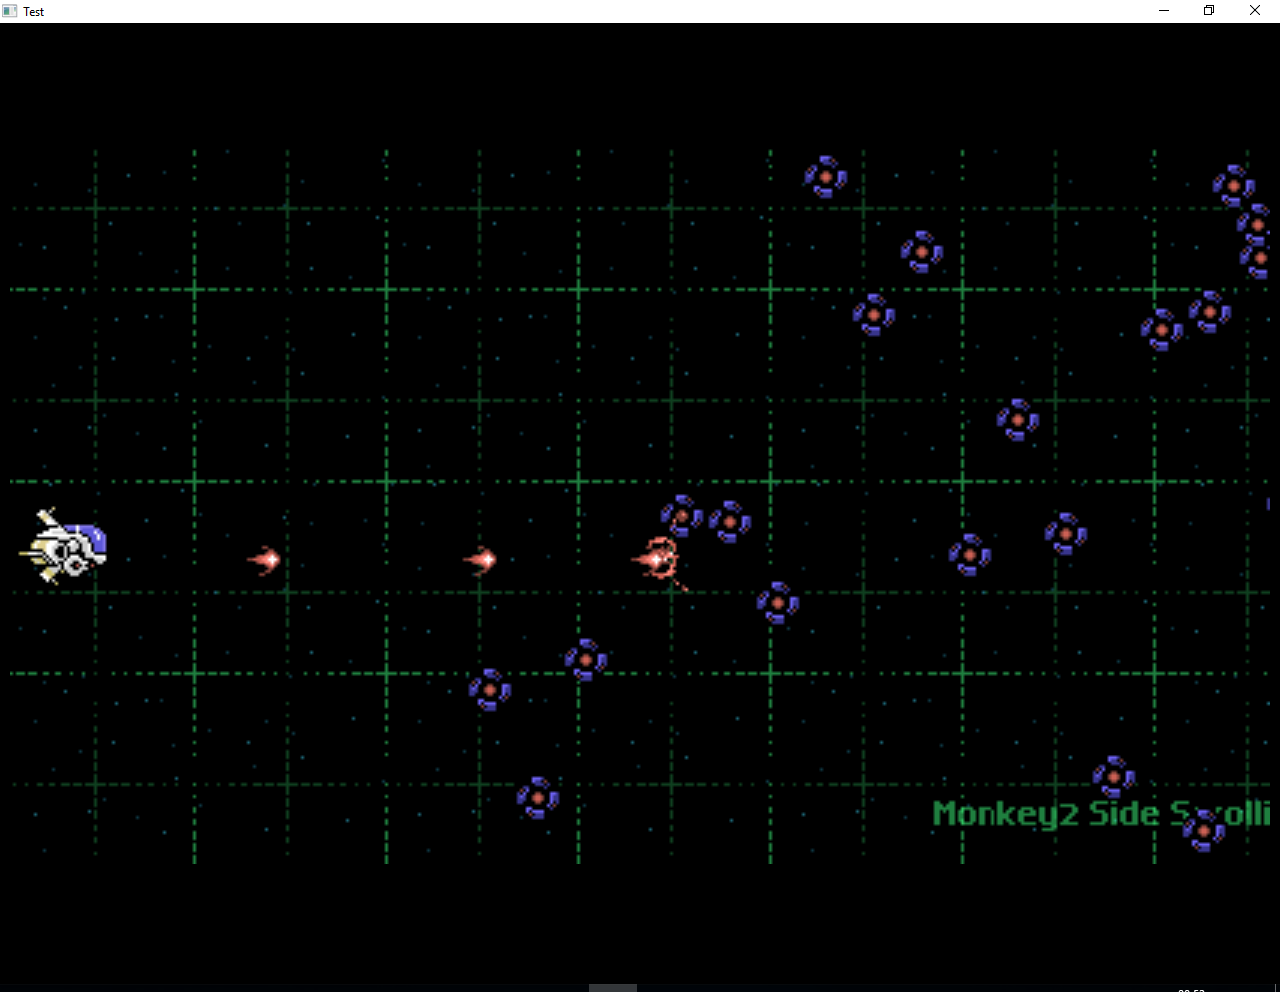Hit the lowest enemy orb left of the text
Screen dimensions: 1280x992
click(x=538, y=798)
